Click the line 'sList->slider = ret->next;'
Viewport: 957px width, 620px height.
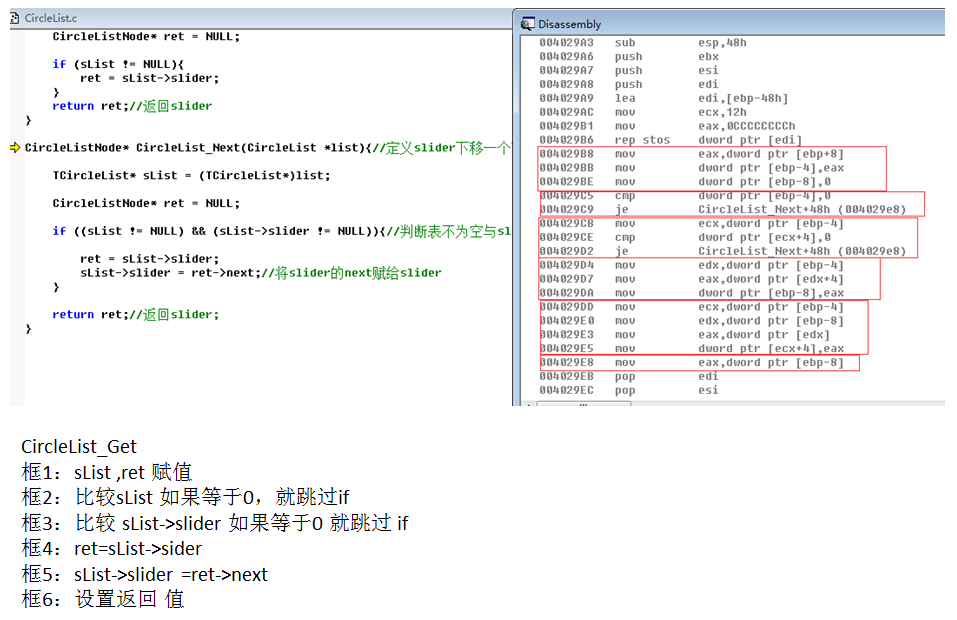coord(168,273)
